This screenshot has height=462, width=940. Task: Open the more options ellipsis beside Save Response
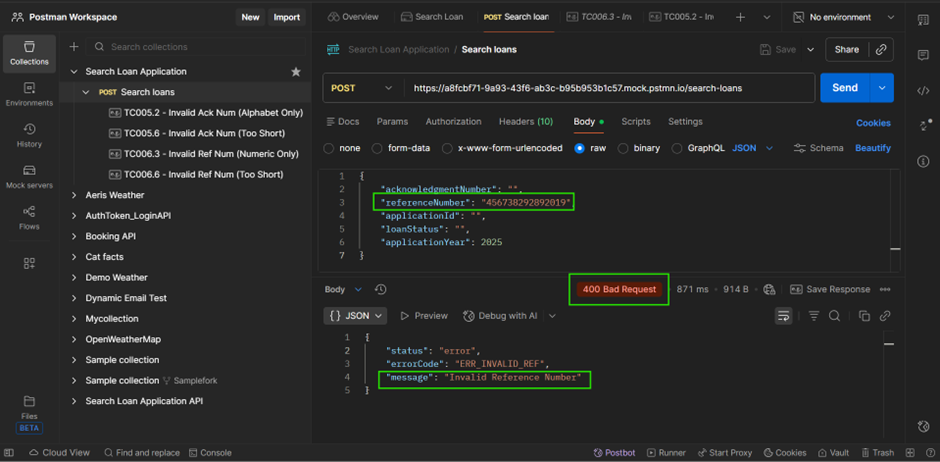pyautogui.click(x=885, y=289)
